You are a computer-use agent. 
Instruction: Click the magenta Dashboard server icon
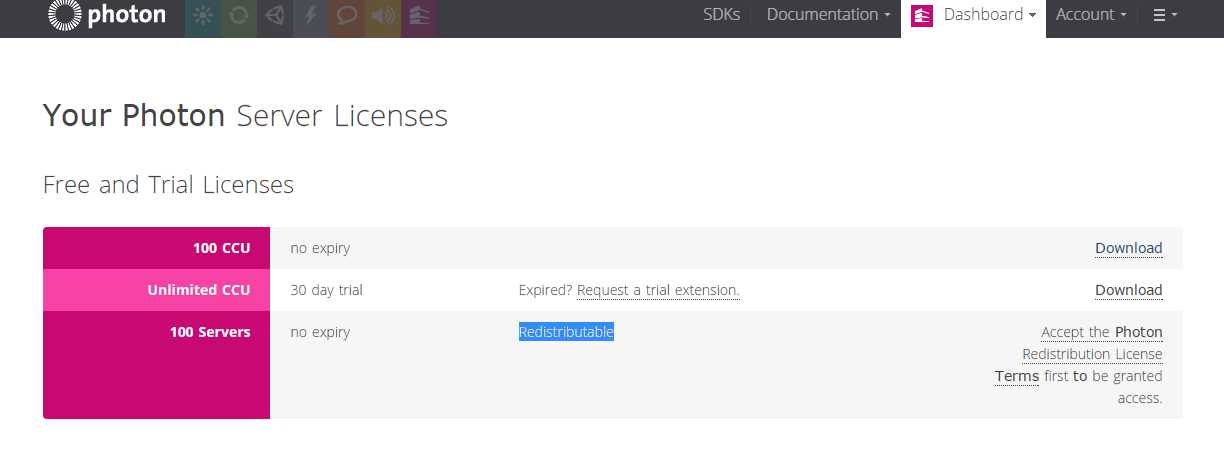[x=922, y=15]
